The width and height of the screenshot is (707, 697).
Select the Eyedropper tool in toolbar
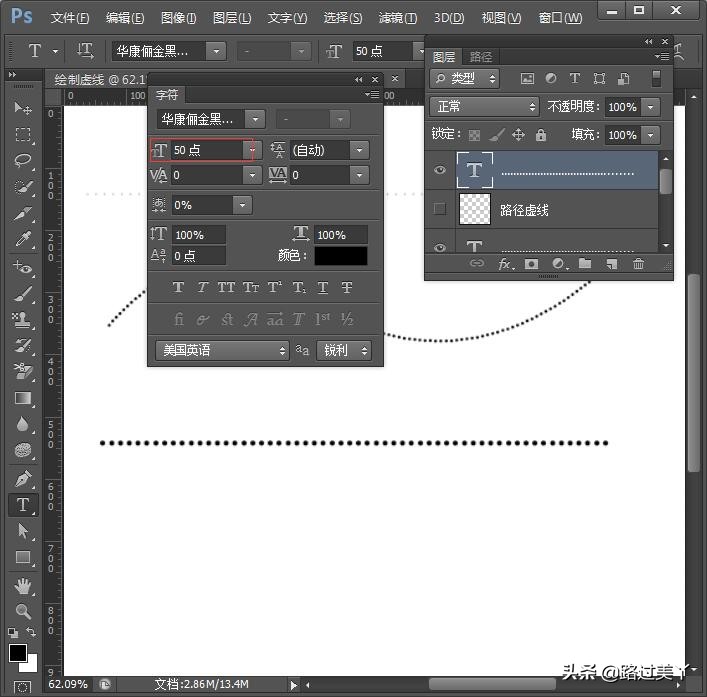[x=23, y=239]
